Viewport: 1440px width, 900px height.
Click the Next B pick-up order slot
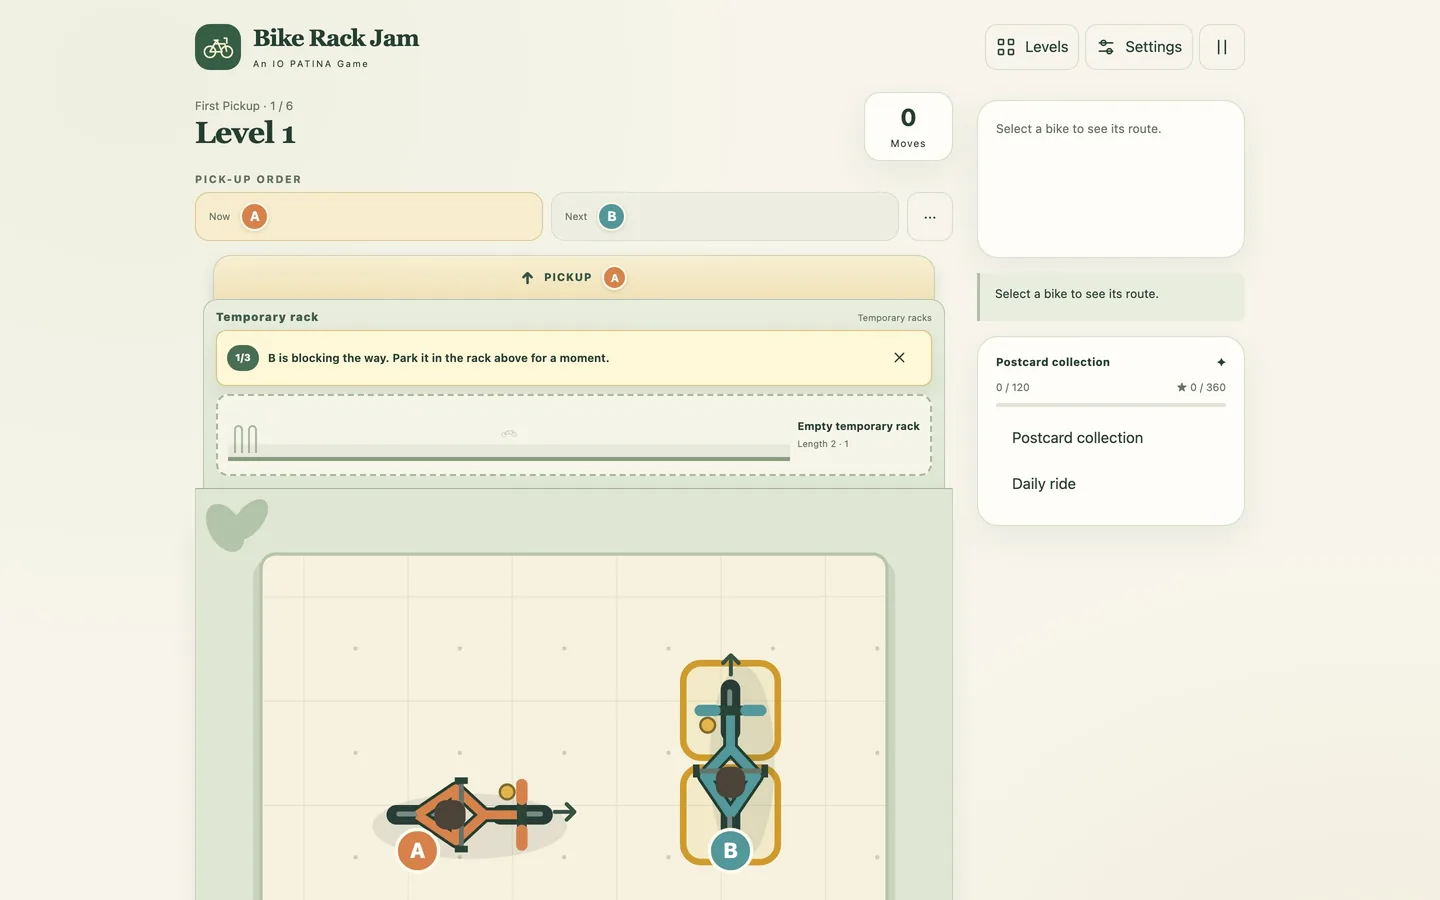tap(725, 216)
